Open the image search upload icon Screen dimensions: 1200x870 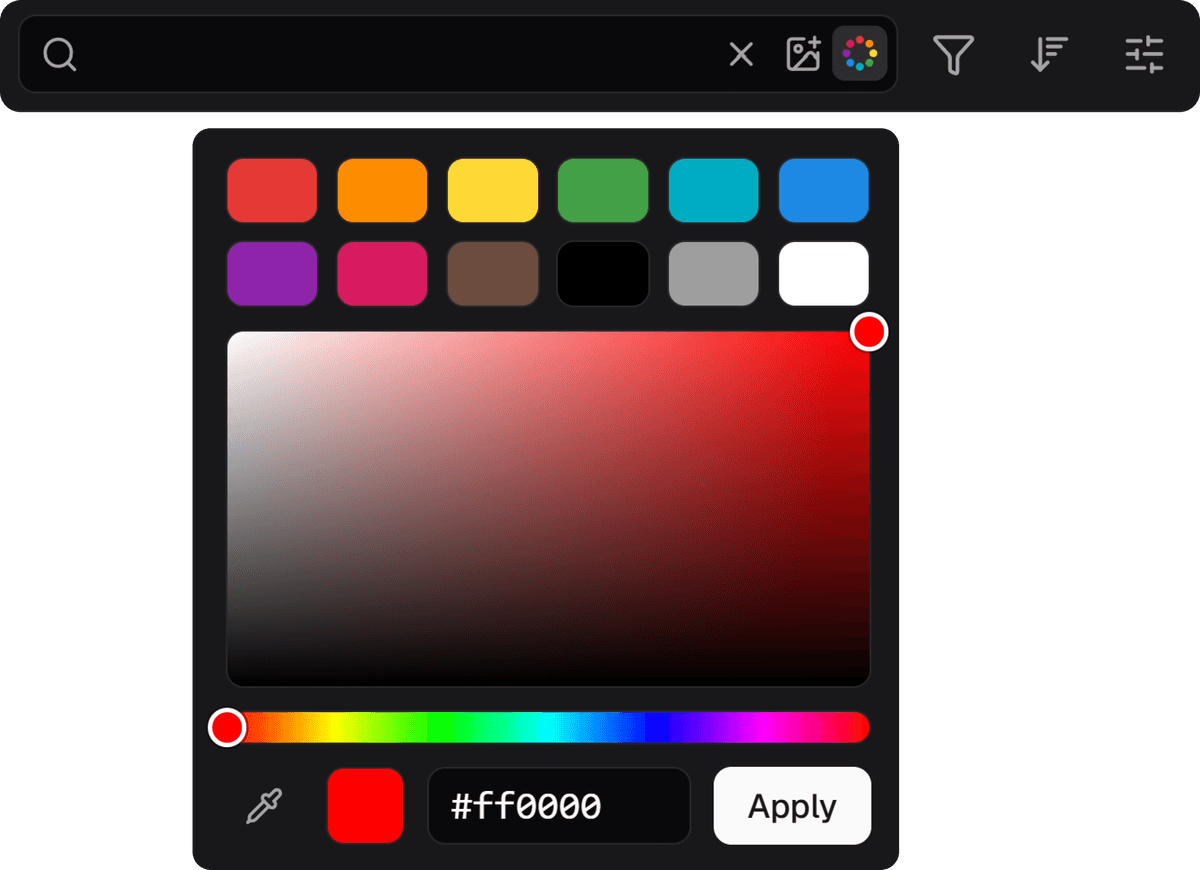[x=804, y=54]
